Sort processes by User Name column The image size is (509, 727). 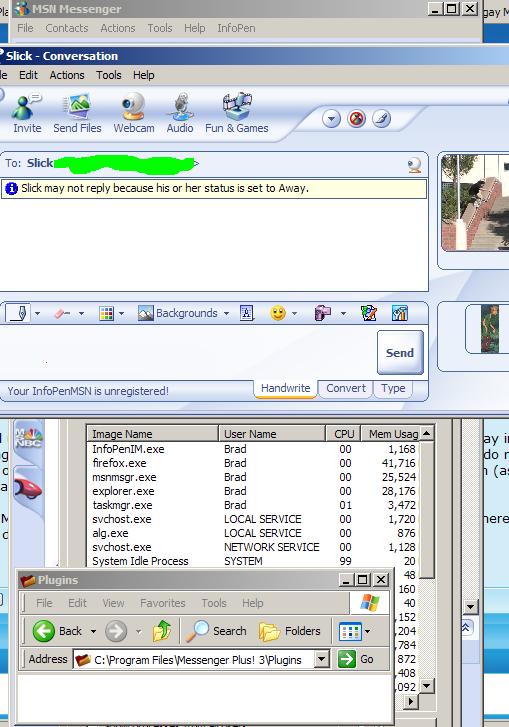(272, 434)
